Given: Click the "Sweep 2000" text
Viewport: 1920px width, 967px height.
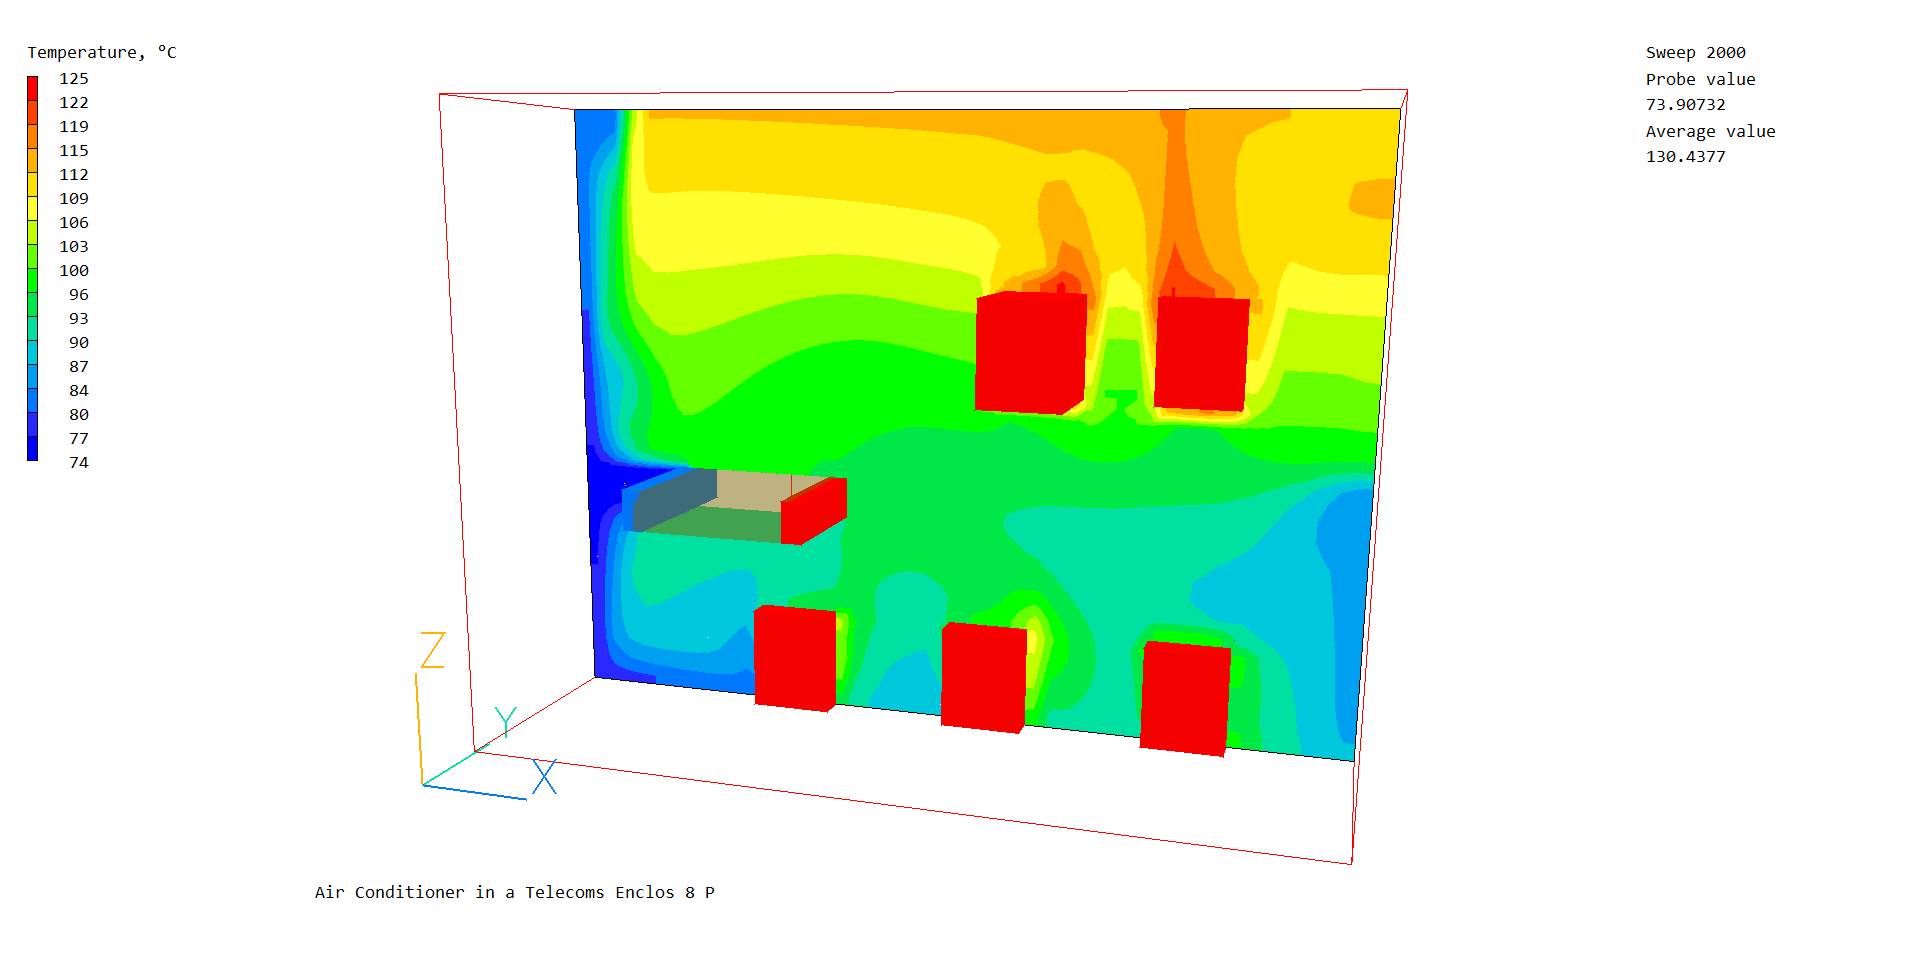Looking at the screenshot, I should coord(1695,53).
